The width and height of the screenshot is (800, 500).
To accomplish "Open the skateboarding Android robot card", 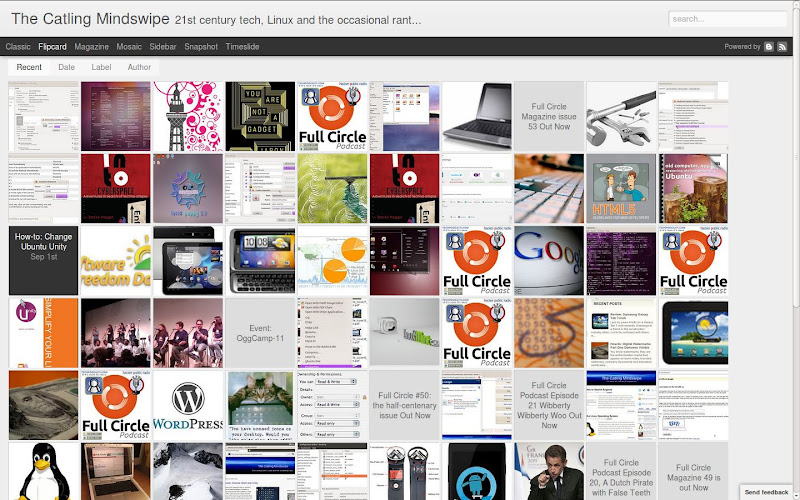I will click(477, 471).
